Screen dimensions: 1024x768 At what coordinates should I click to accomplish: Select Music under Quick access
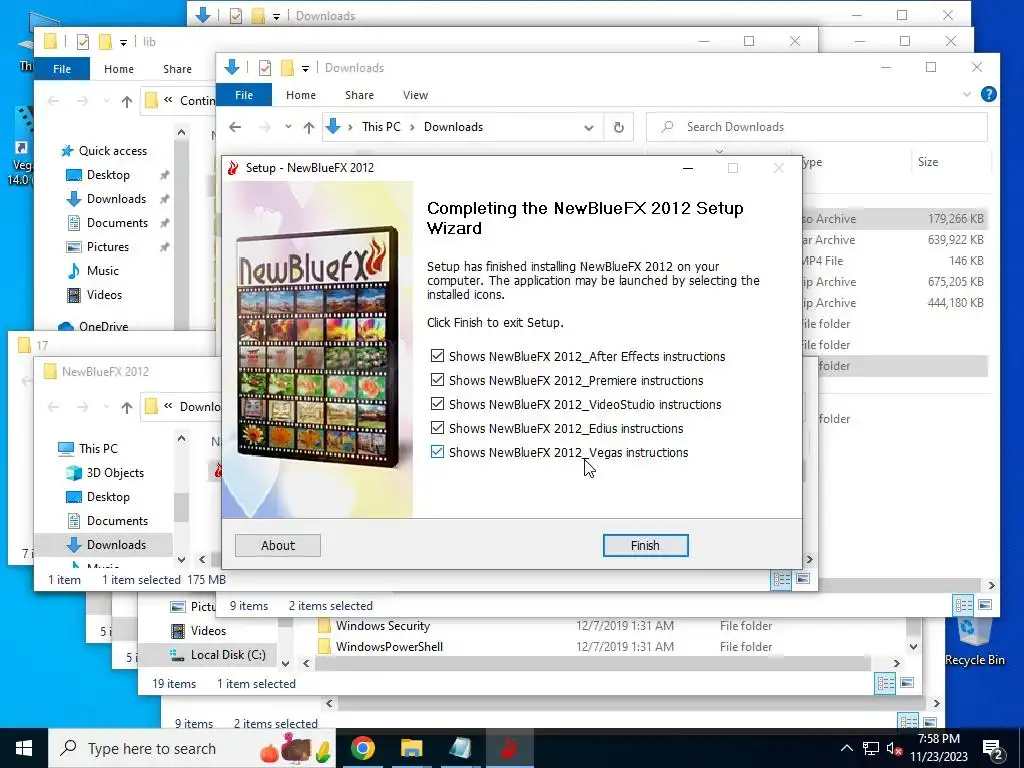click(103, 270)
